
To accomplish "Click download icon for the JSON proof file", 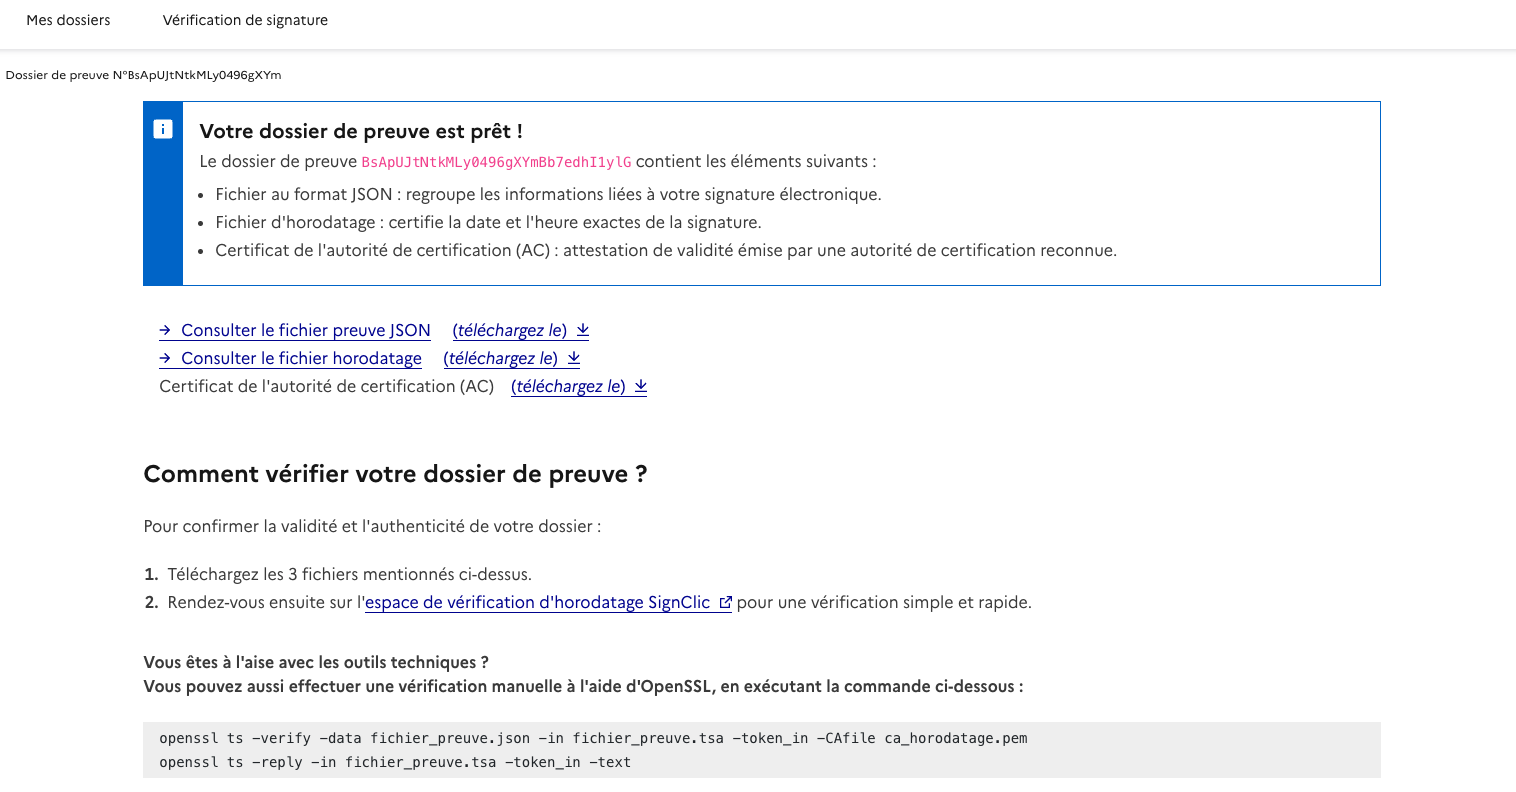I will pyautogui.click(x=583, y=330).
